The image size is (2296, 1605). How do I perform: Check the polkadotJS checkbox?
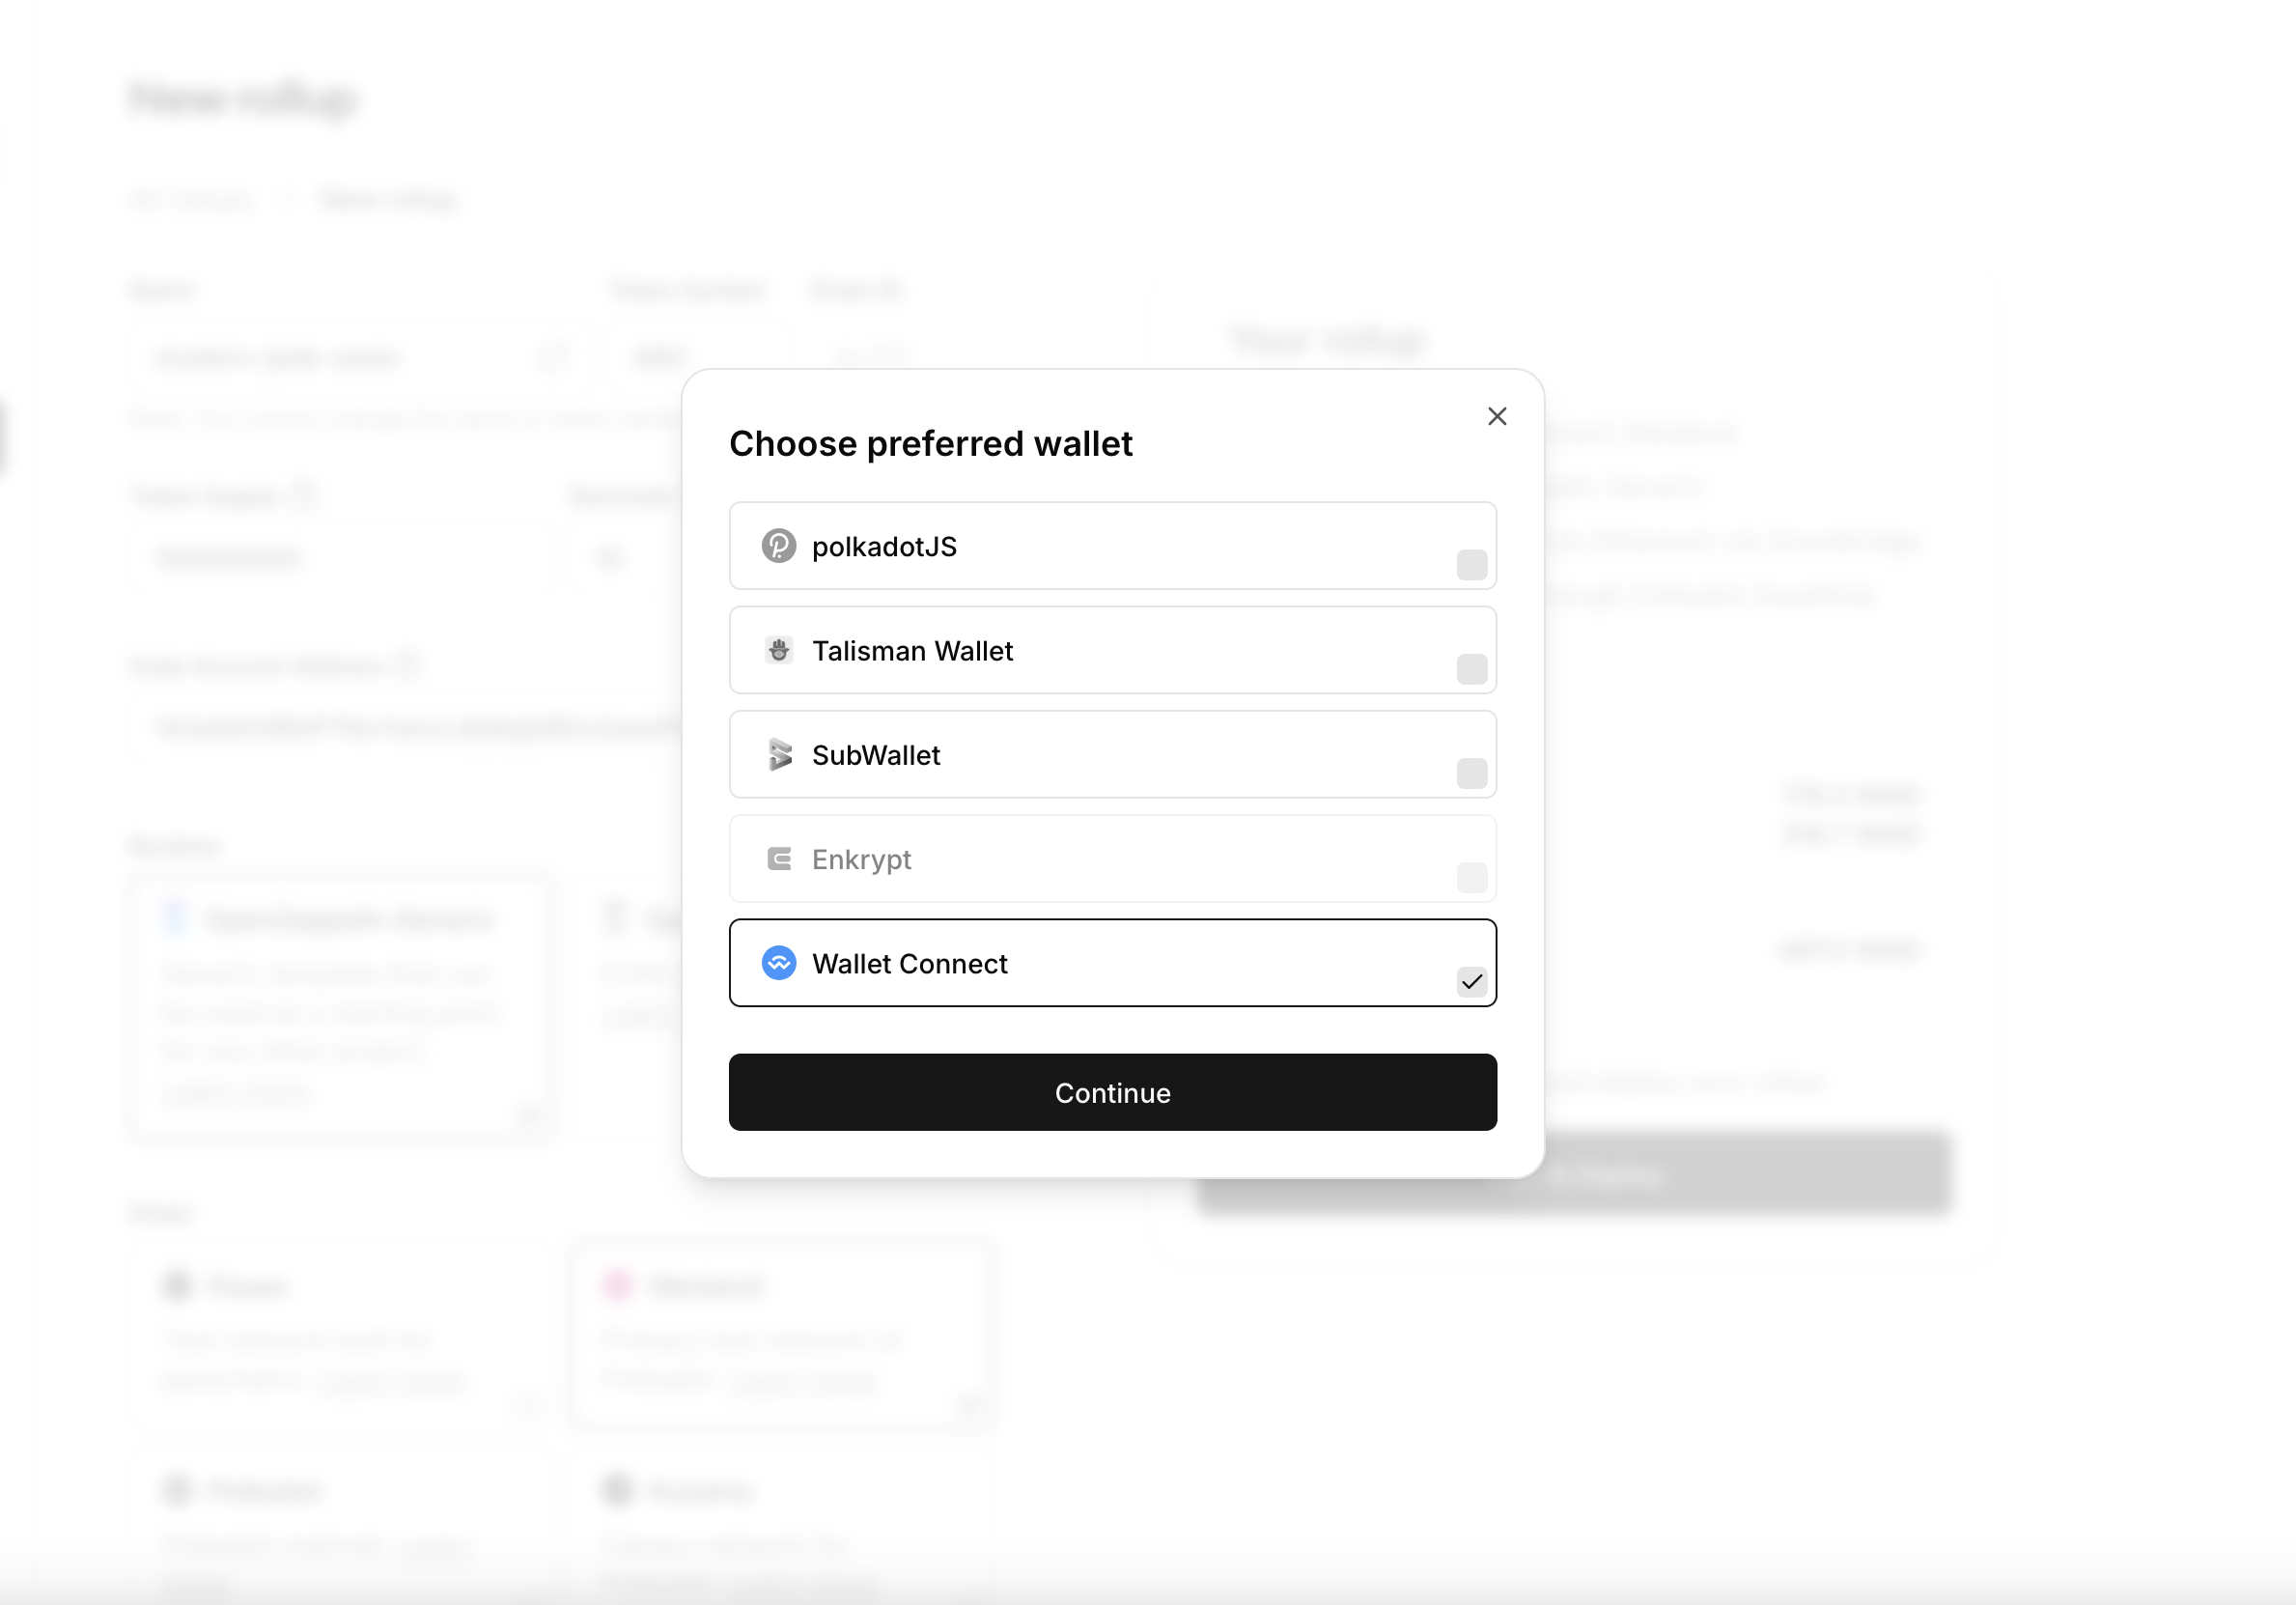click(x=1472, y=565)
